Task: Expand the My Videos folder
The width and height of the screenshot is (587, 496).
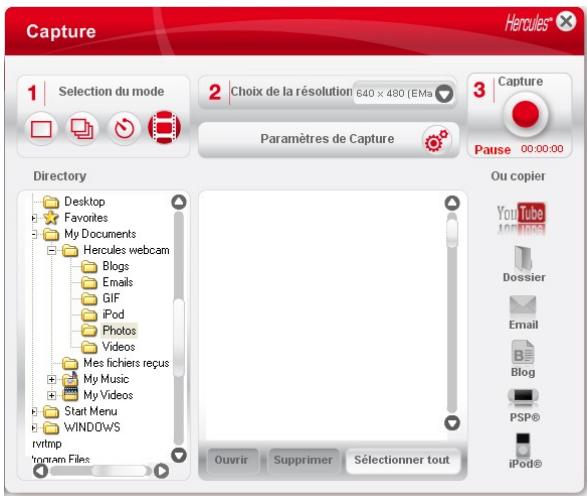Action: point(52,396)
